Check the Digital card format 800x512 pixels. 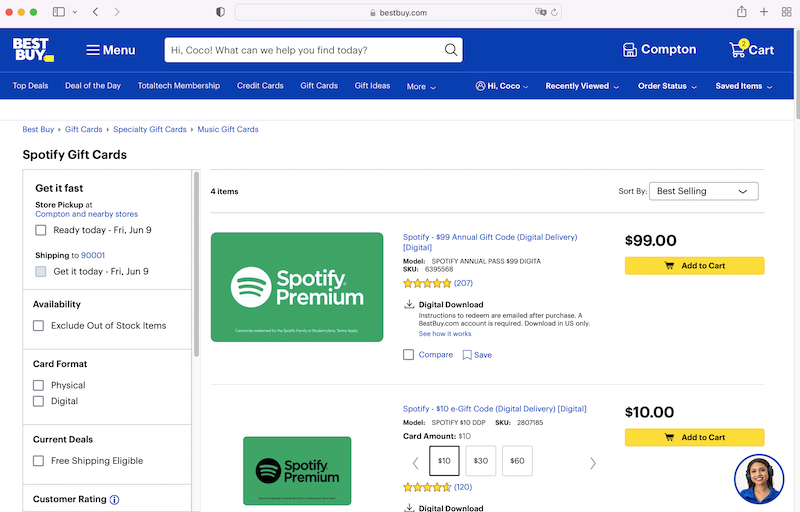pos(38,401)
